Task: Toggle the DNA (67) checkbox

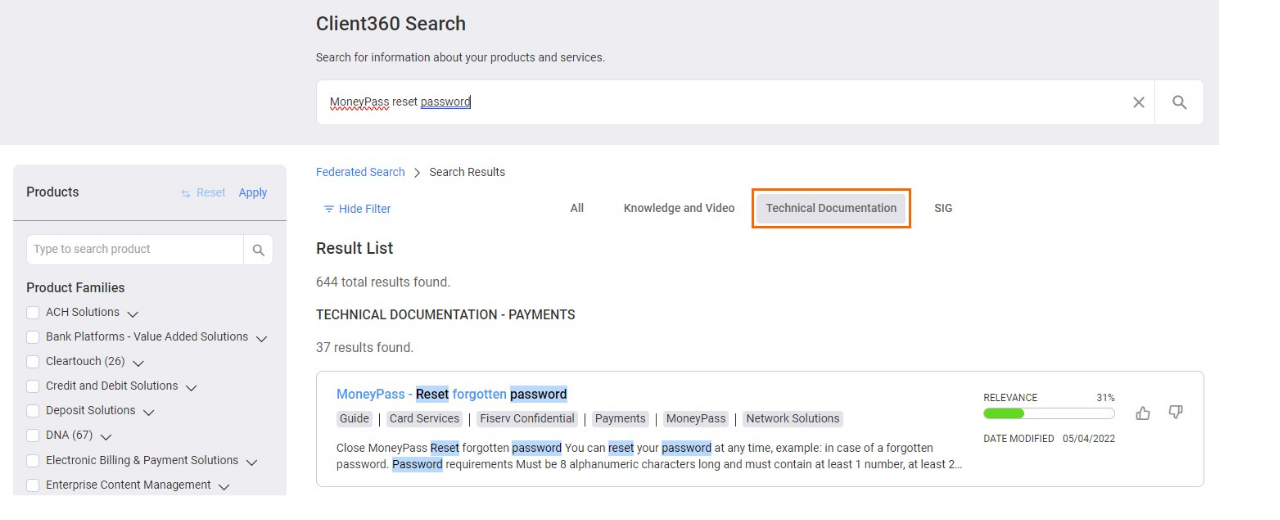Action: coord(33,435)
